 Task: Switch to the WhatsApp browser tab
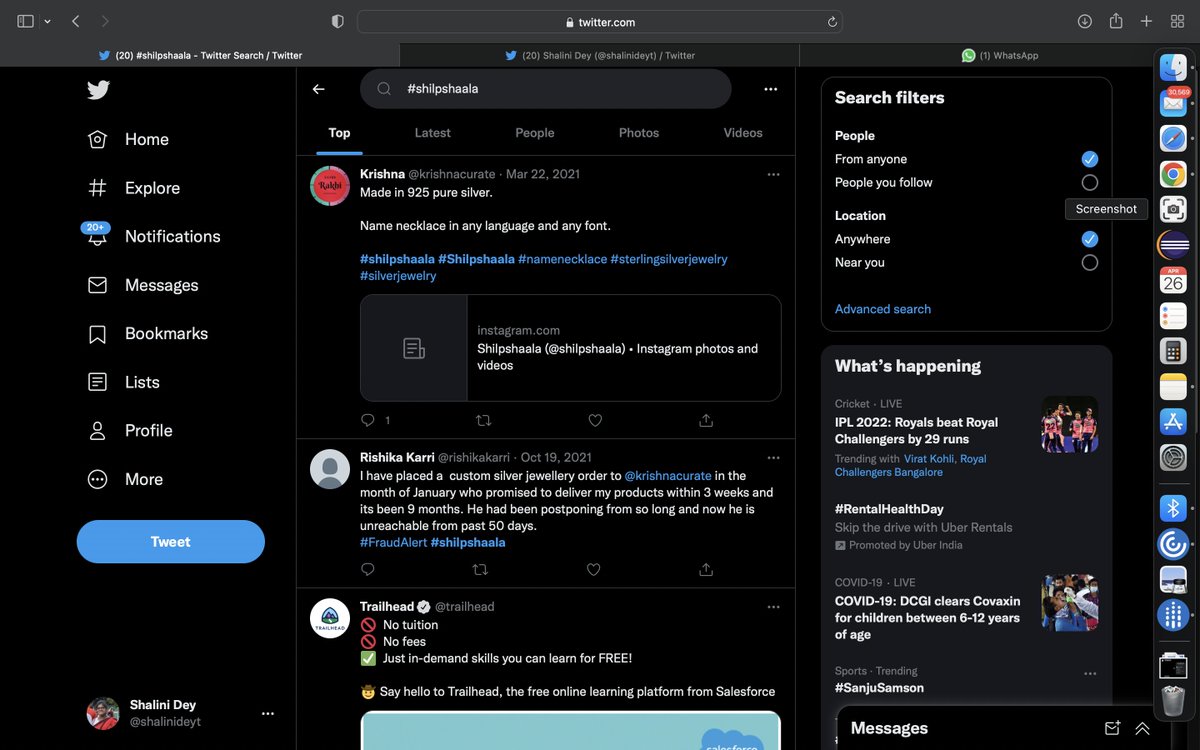[1000, 55]
